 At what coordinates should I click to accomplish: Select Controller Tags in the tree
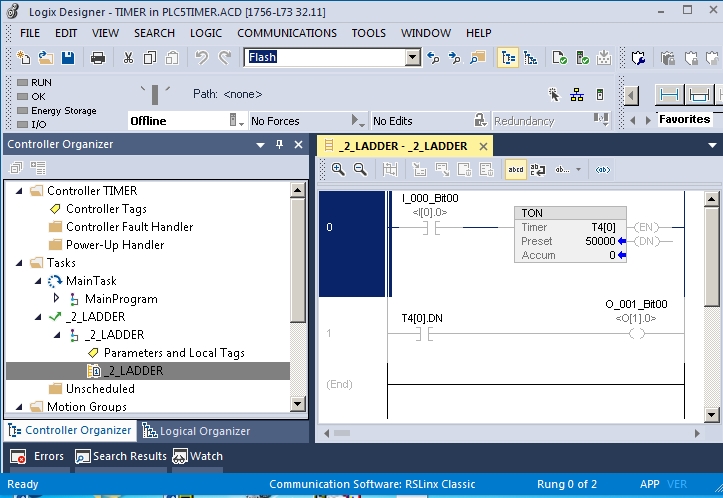pos(106,209)
